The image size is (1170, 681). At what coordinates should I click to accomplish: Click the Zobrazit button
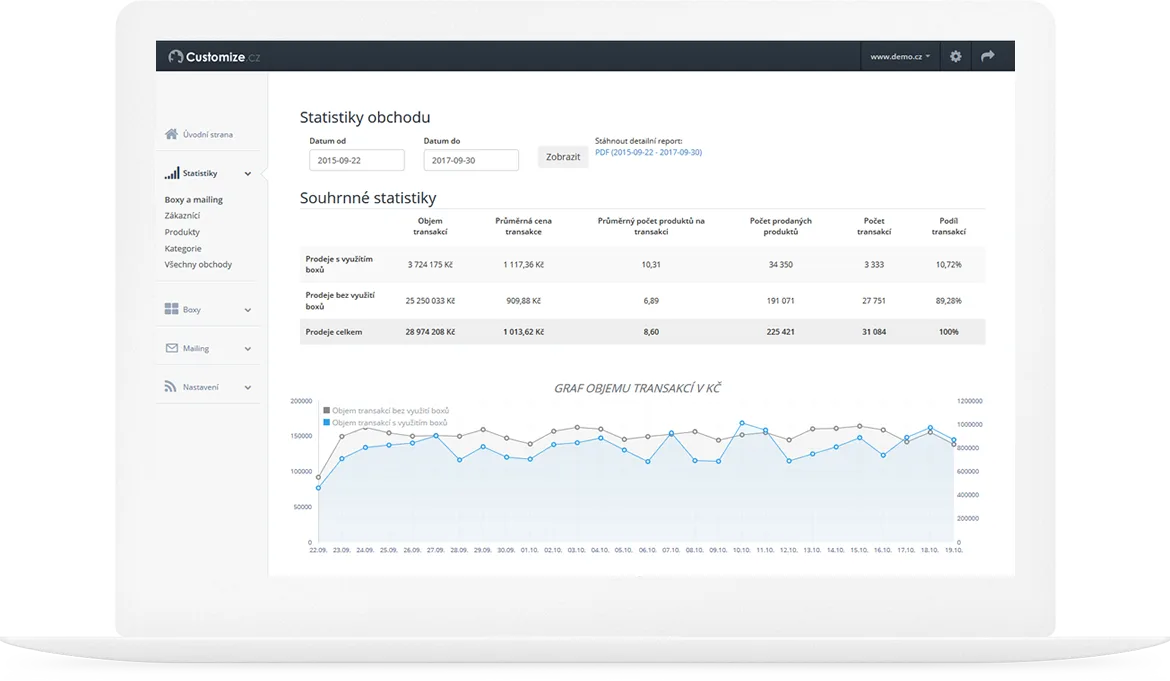563,157
